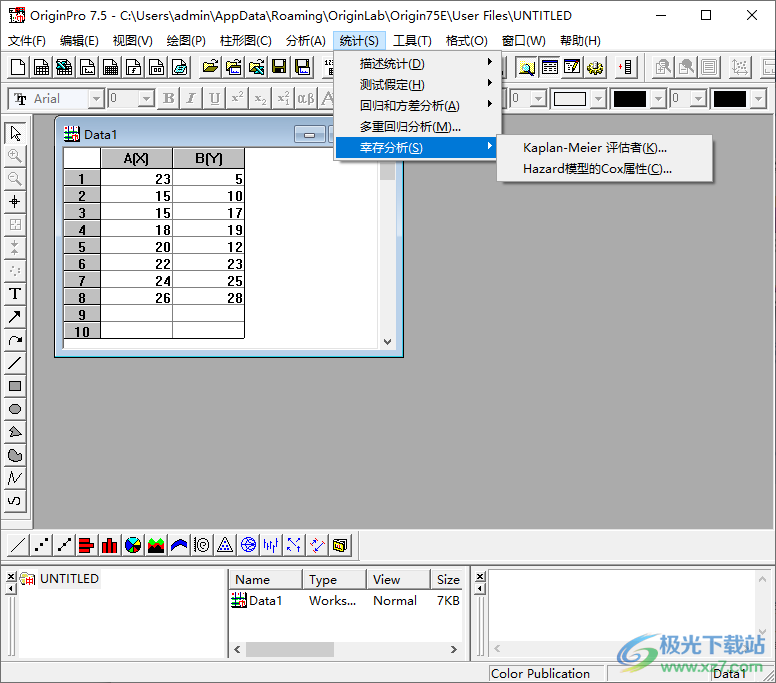Click the first black color swatch

(x=630, y=99)
